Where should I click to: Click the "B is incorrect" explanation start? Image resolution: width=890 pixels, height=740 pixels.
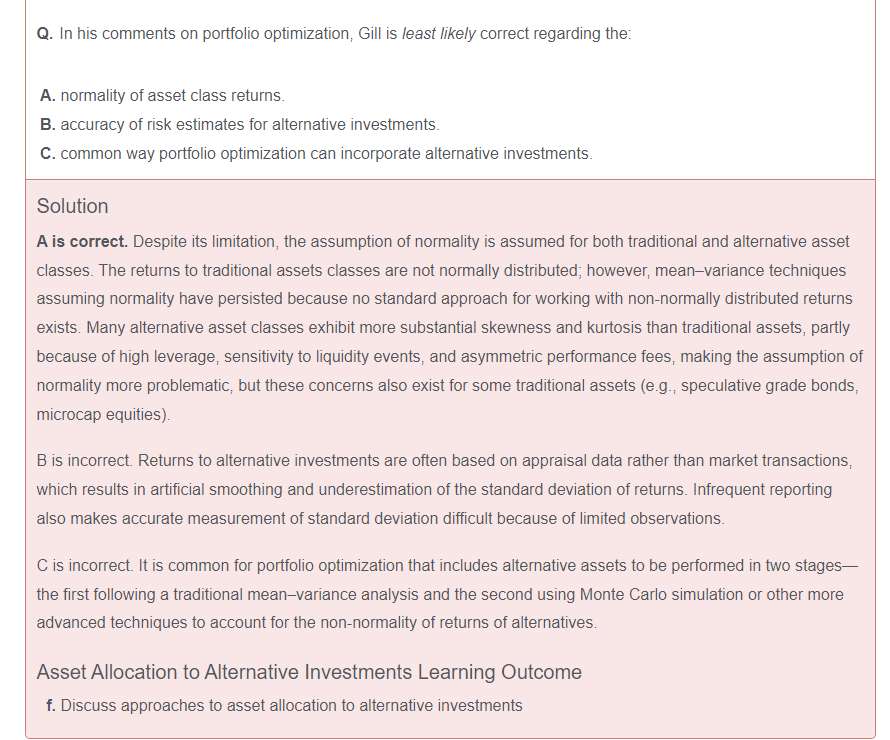(x=83, y=461)
